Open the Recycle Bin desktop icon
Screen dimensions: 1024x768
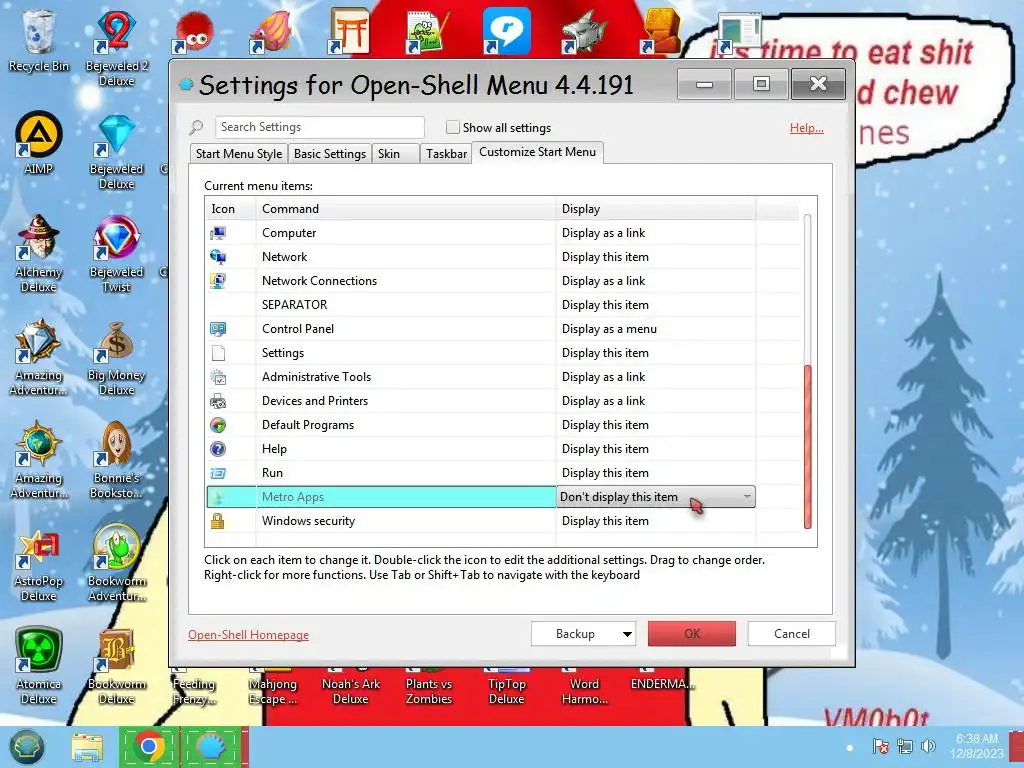39,40
